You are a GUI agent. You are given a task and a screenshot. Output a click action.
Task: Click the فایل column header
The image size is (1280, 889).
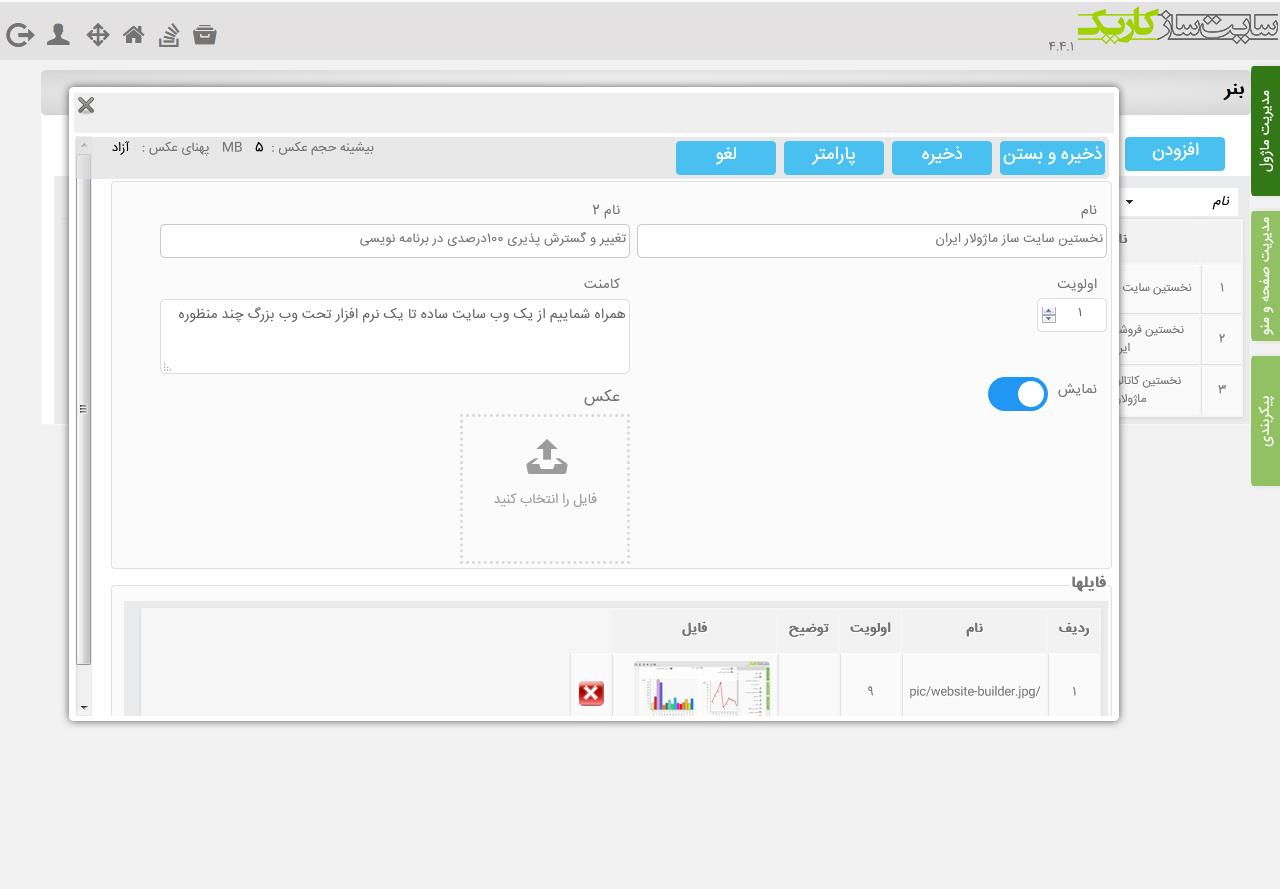point(695,629)
